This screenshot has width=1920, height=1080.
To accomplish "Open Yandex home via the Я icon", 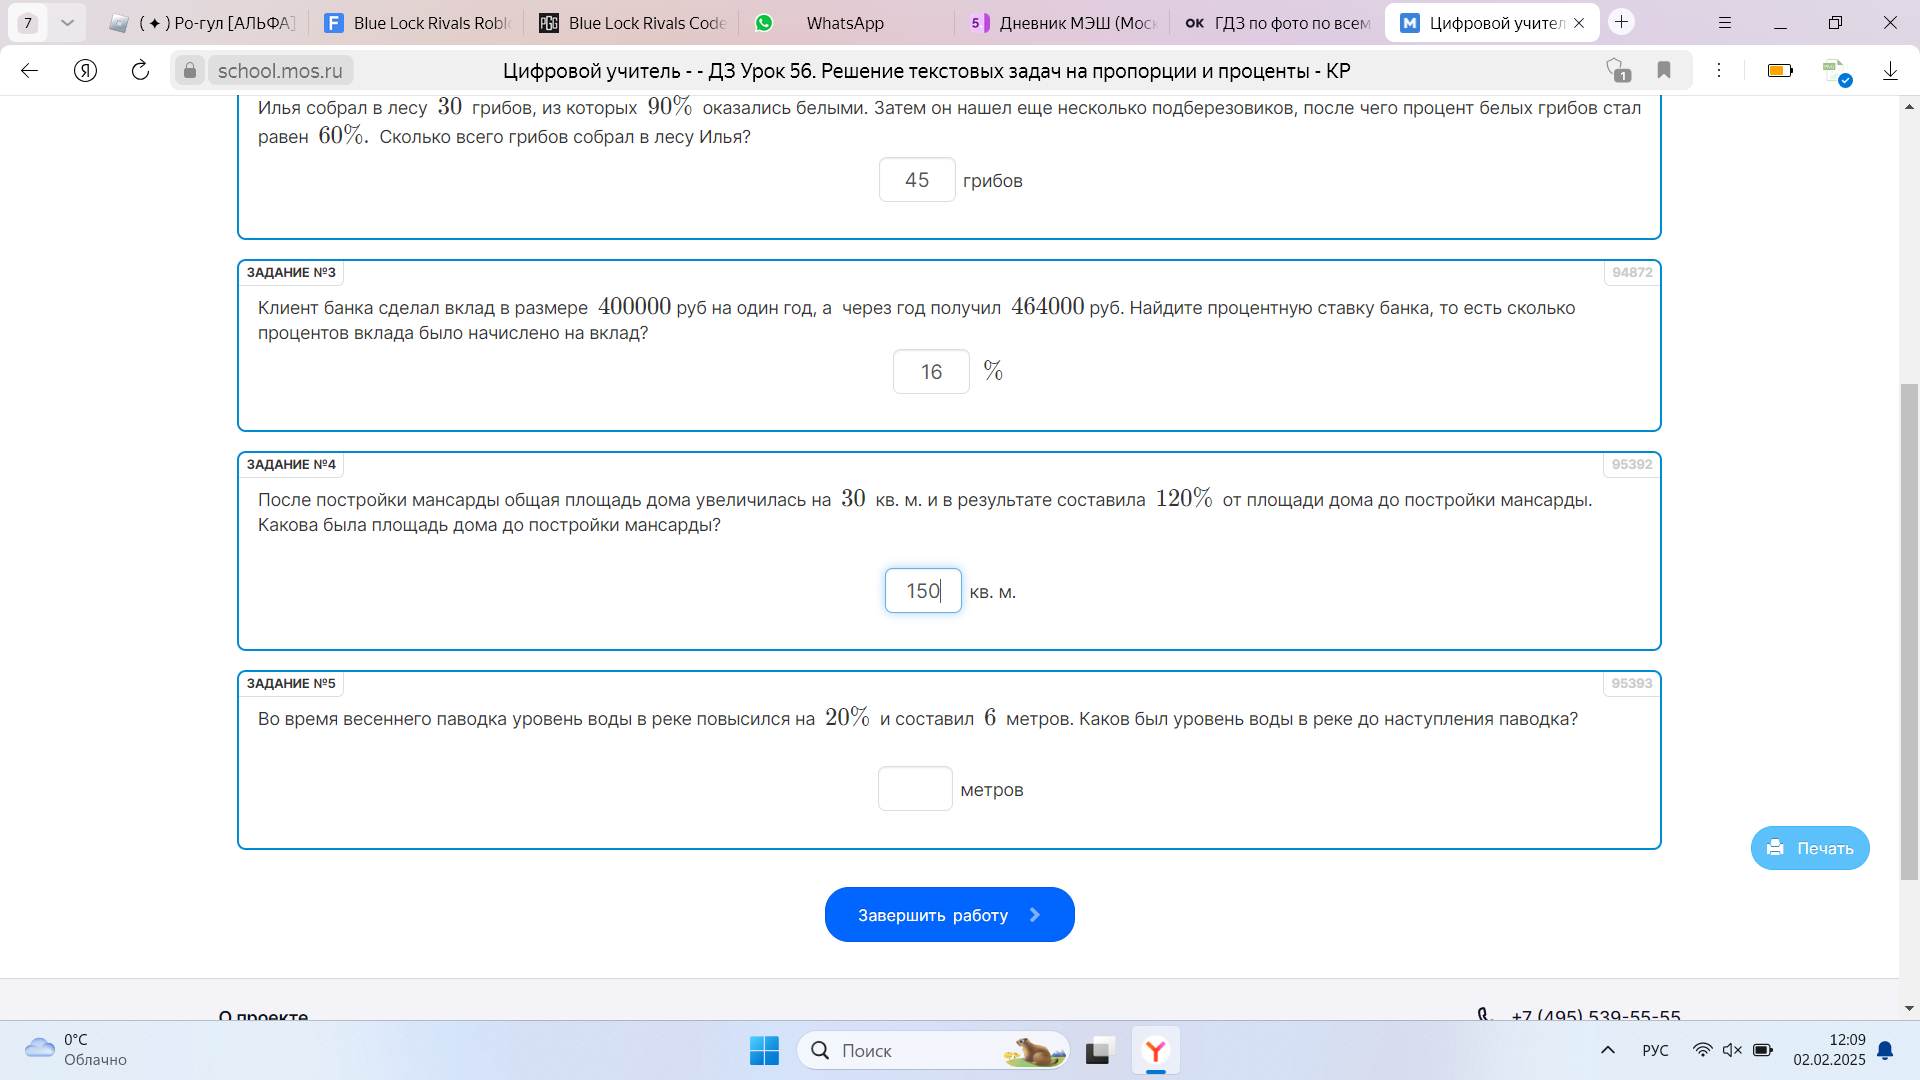I will [86, 70].
